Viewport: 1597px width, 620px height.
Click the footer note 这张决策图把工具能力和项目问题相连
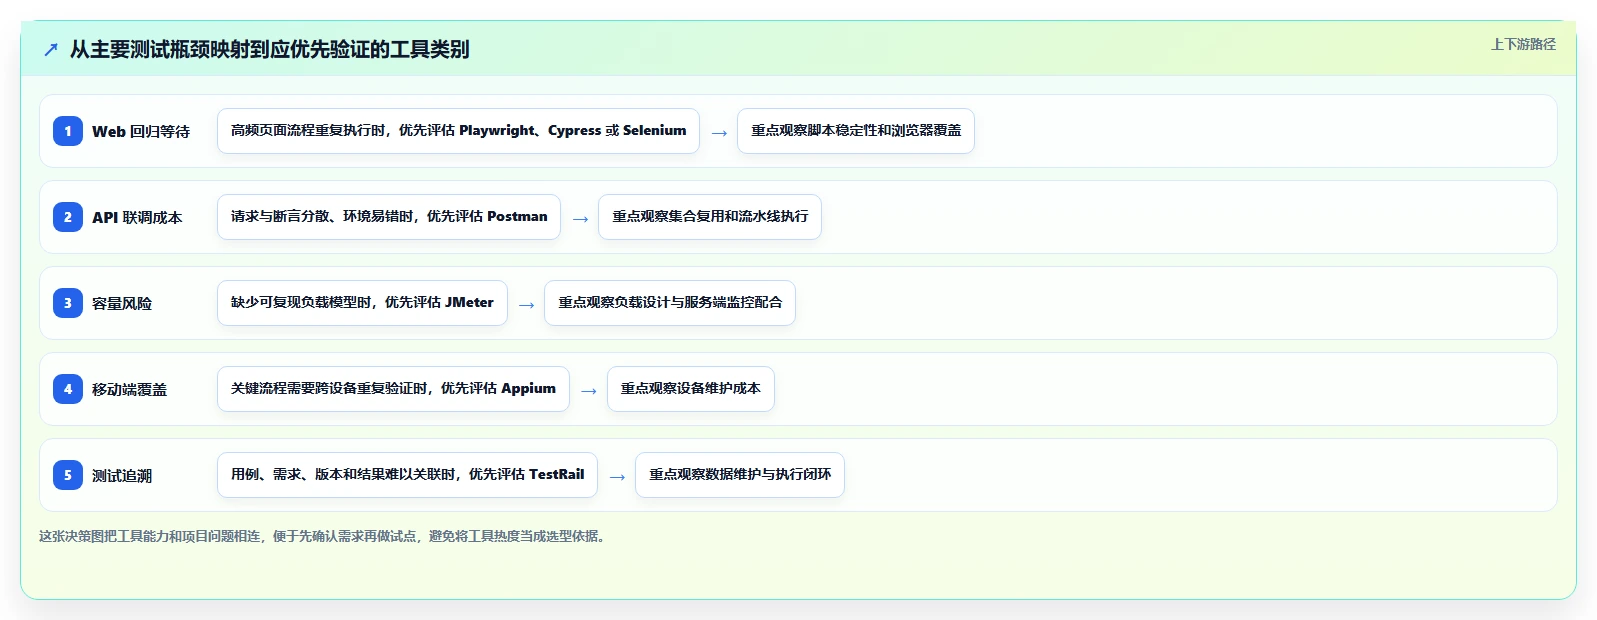[322, 536]
